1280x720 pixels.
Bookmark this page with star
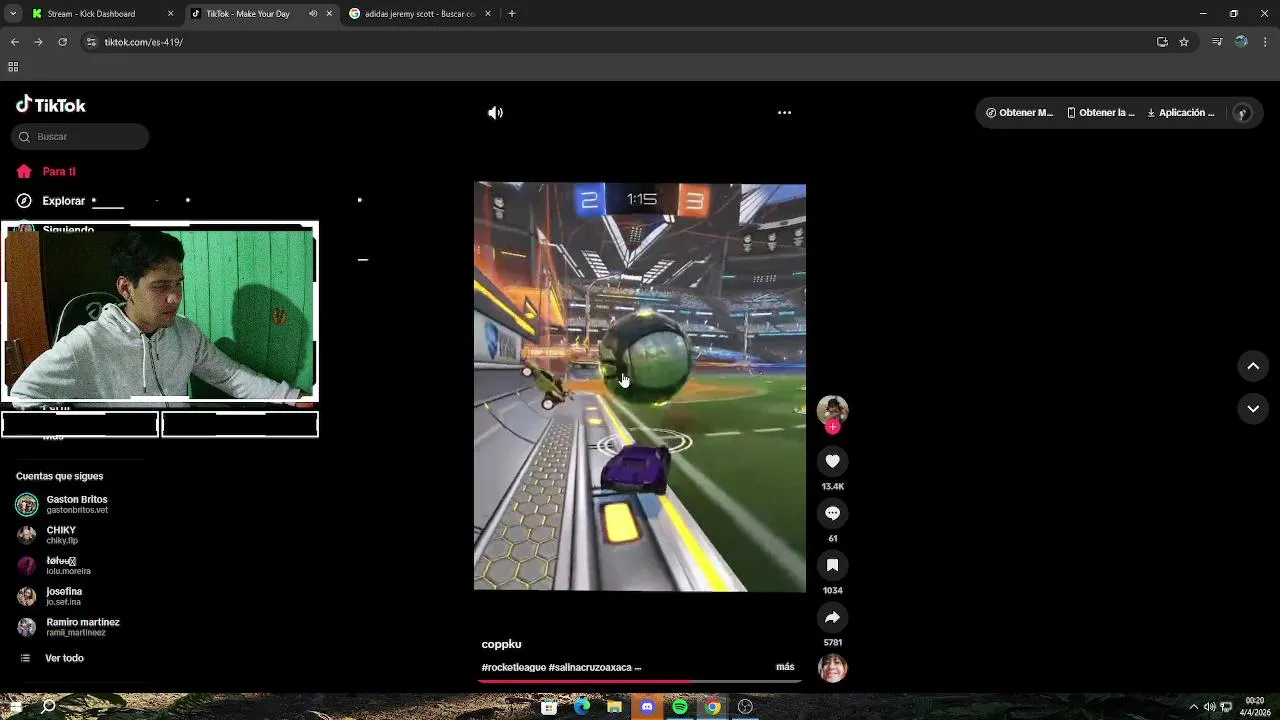[x=1184, y=42]
